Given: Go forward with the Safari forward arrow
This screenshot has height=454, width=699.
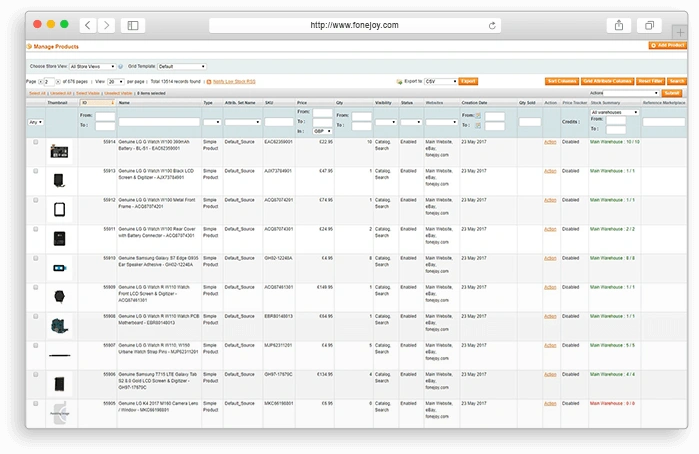Looking at the screenshot, I should [x=106, y=25].
